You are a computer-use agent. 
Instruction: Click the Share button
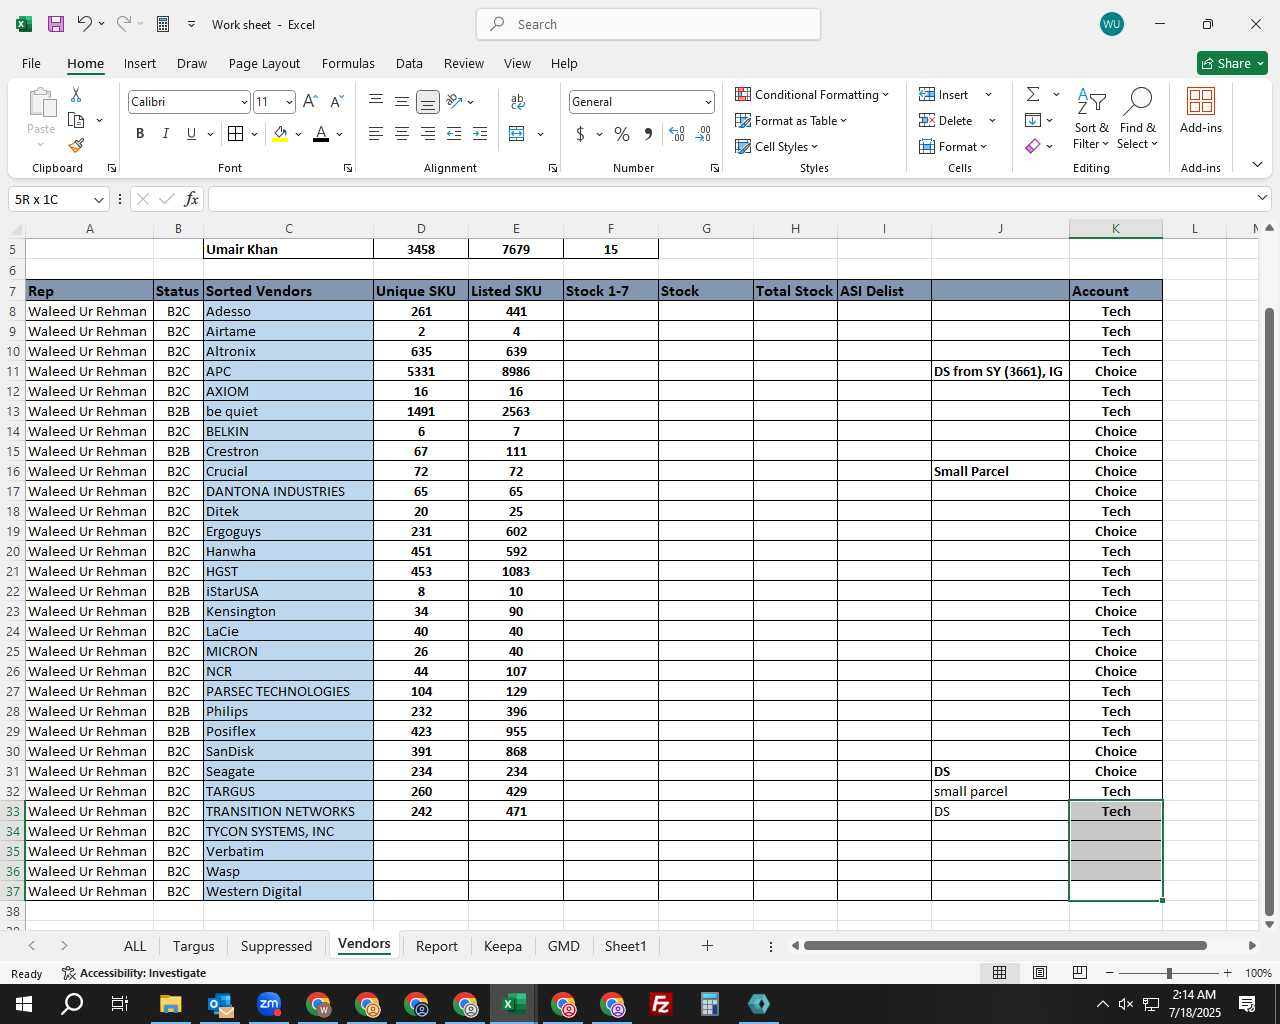pos(1232,63)
